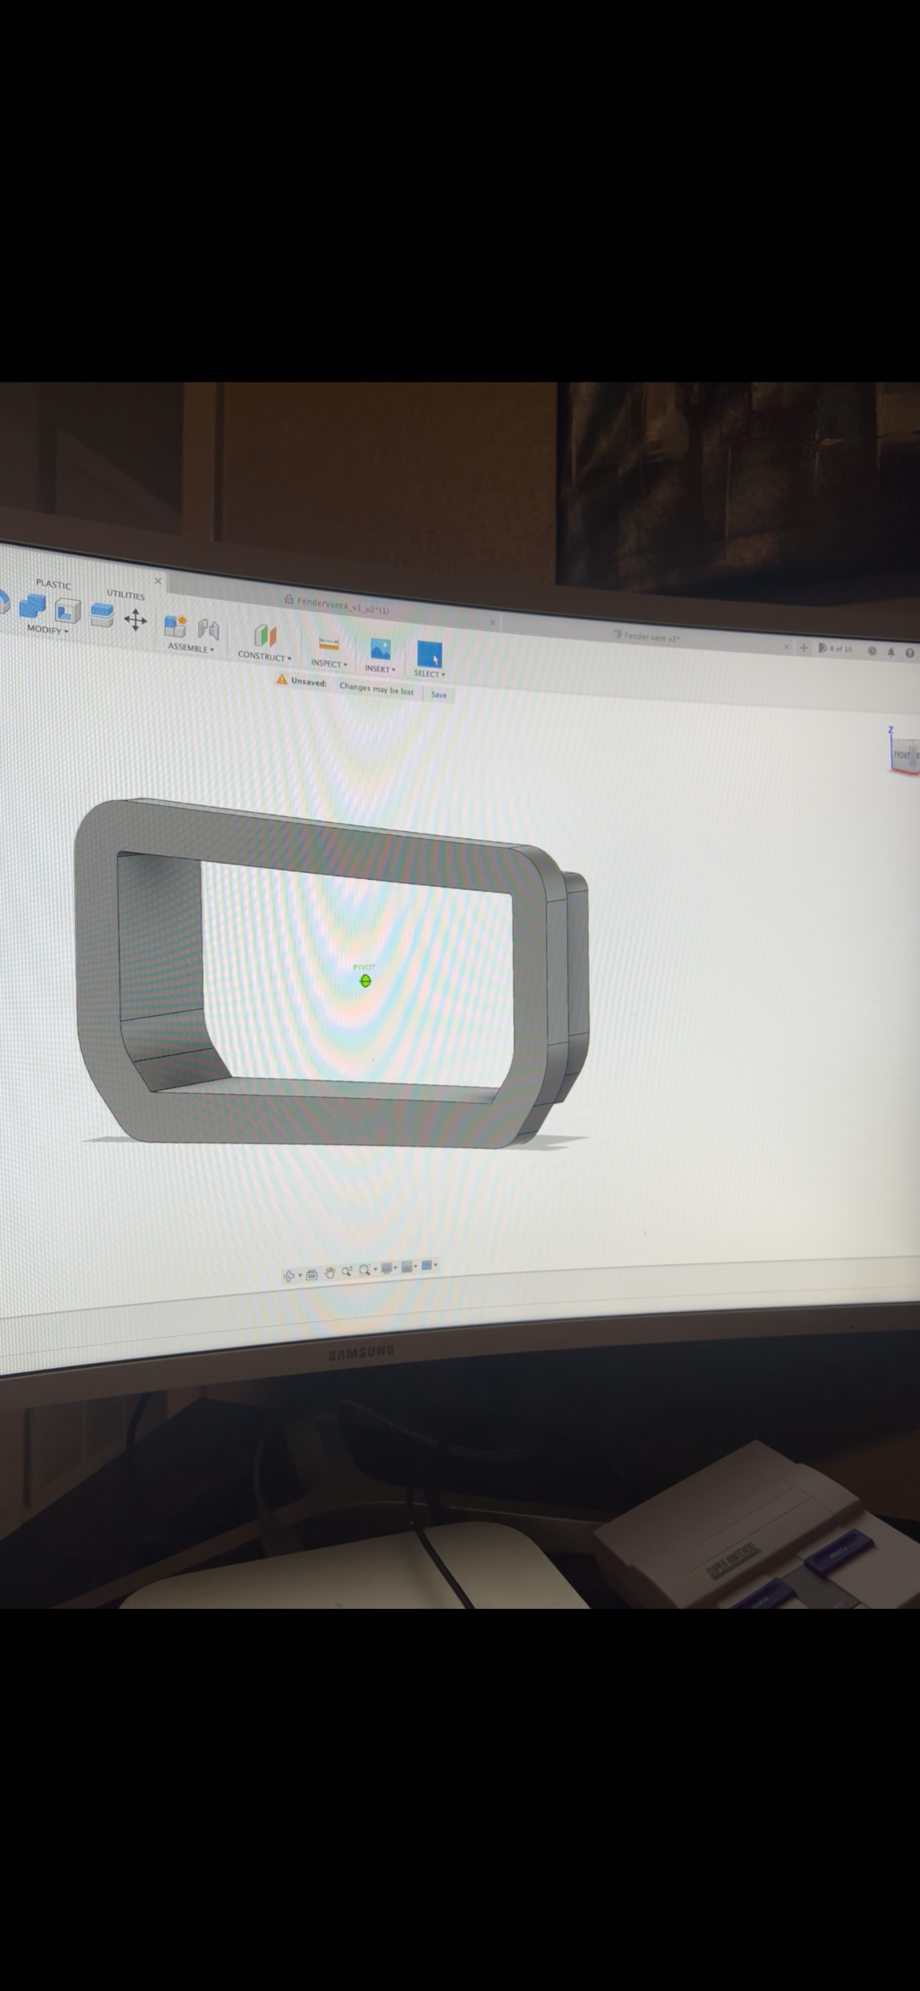Switch to the UTILITIES tab
This screenshot has height=1991, width=920.
coord(126,595)
